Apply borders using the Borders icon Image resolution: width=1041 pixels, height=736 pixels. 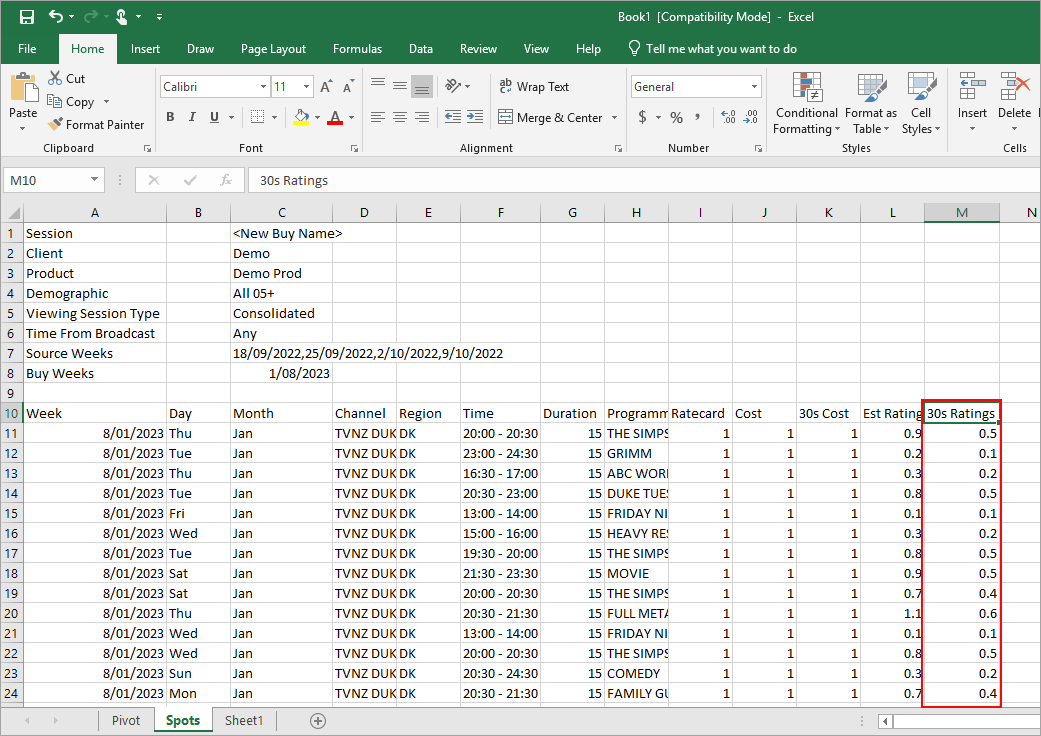pyautogui.click(x=258, y=117)
